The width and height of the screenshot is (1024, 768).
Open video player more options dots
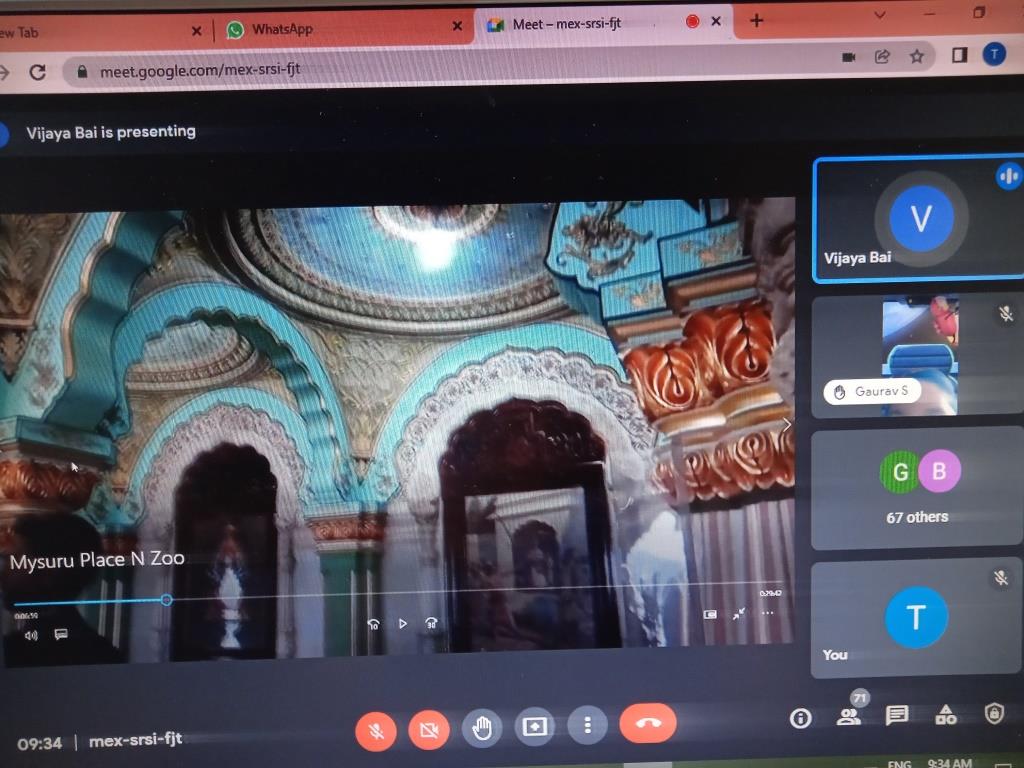767,613
